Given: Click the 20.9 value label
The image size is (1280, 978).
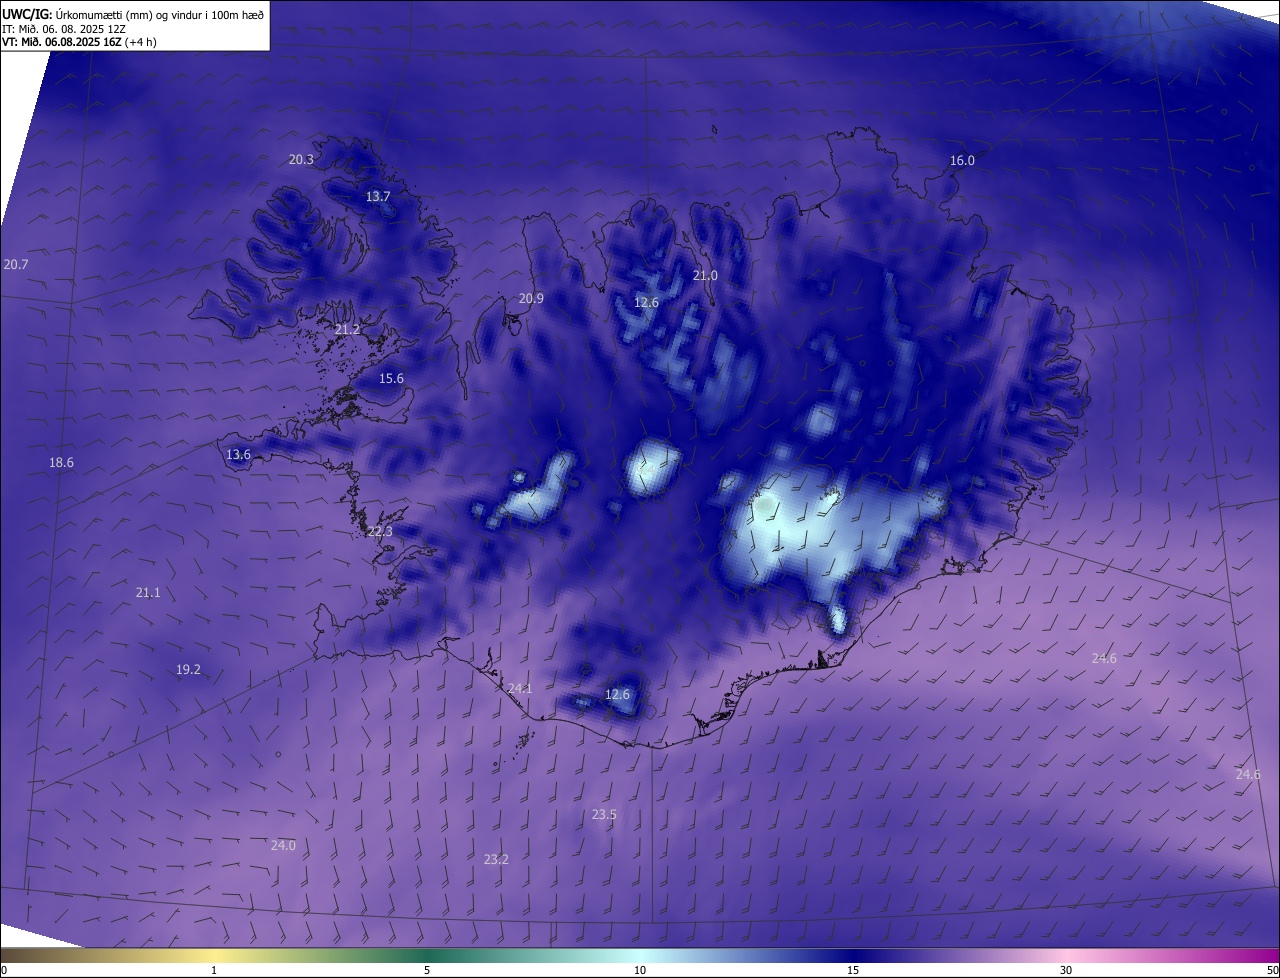Looking at the screenshot, I should tap(531, 298).
